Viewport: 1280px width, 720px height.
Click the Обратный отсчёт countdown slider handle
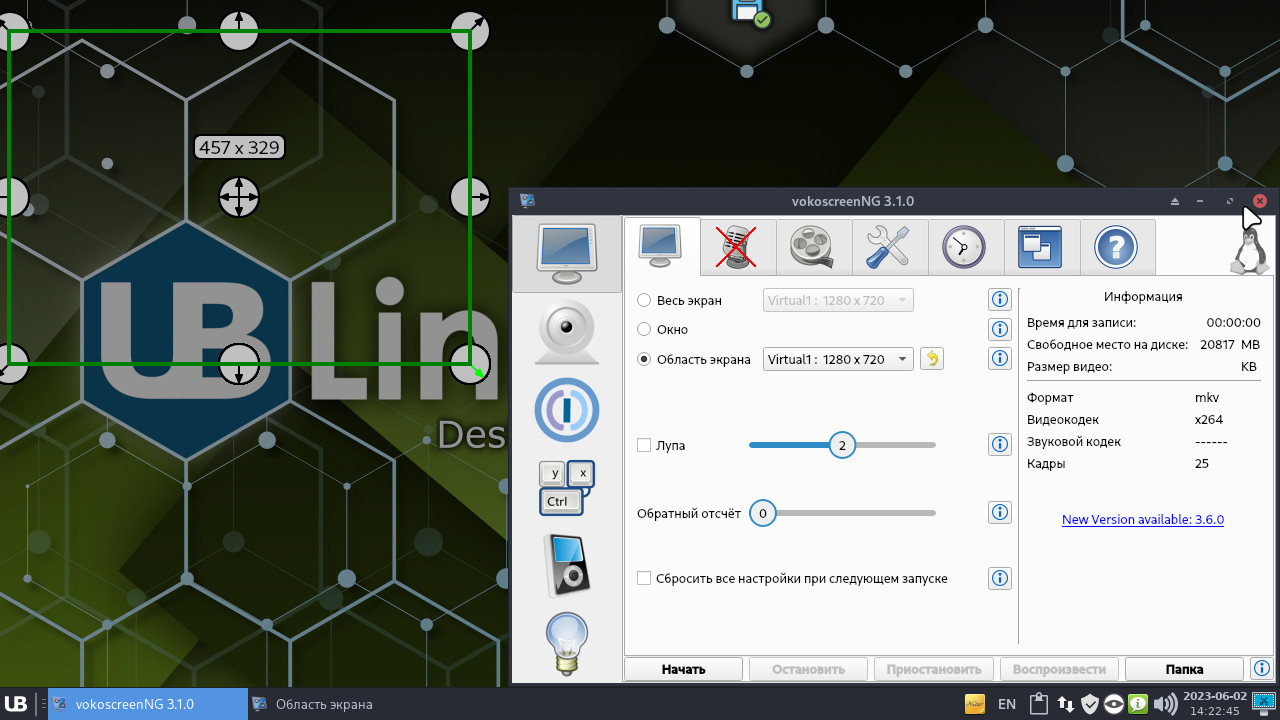point(762,513)
